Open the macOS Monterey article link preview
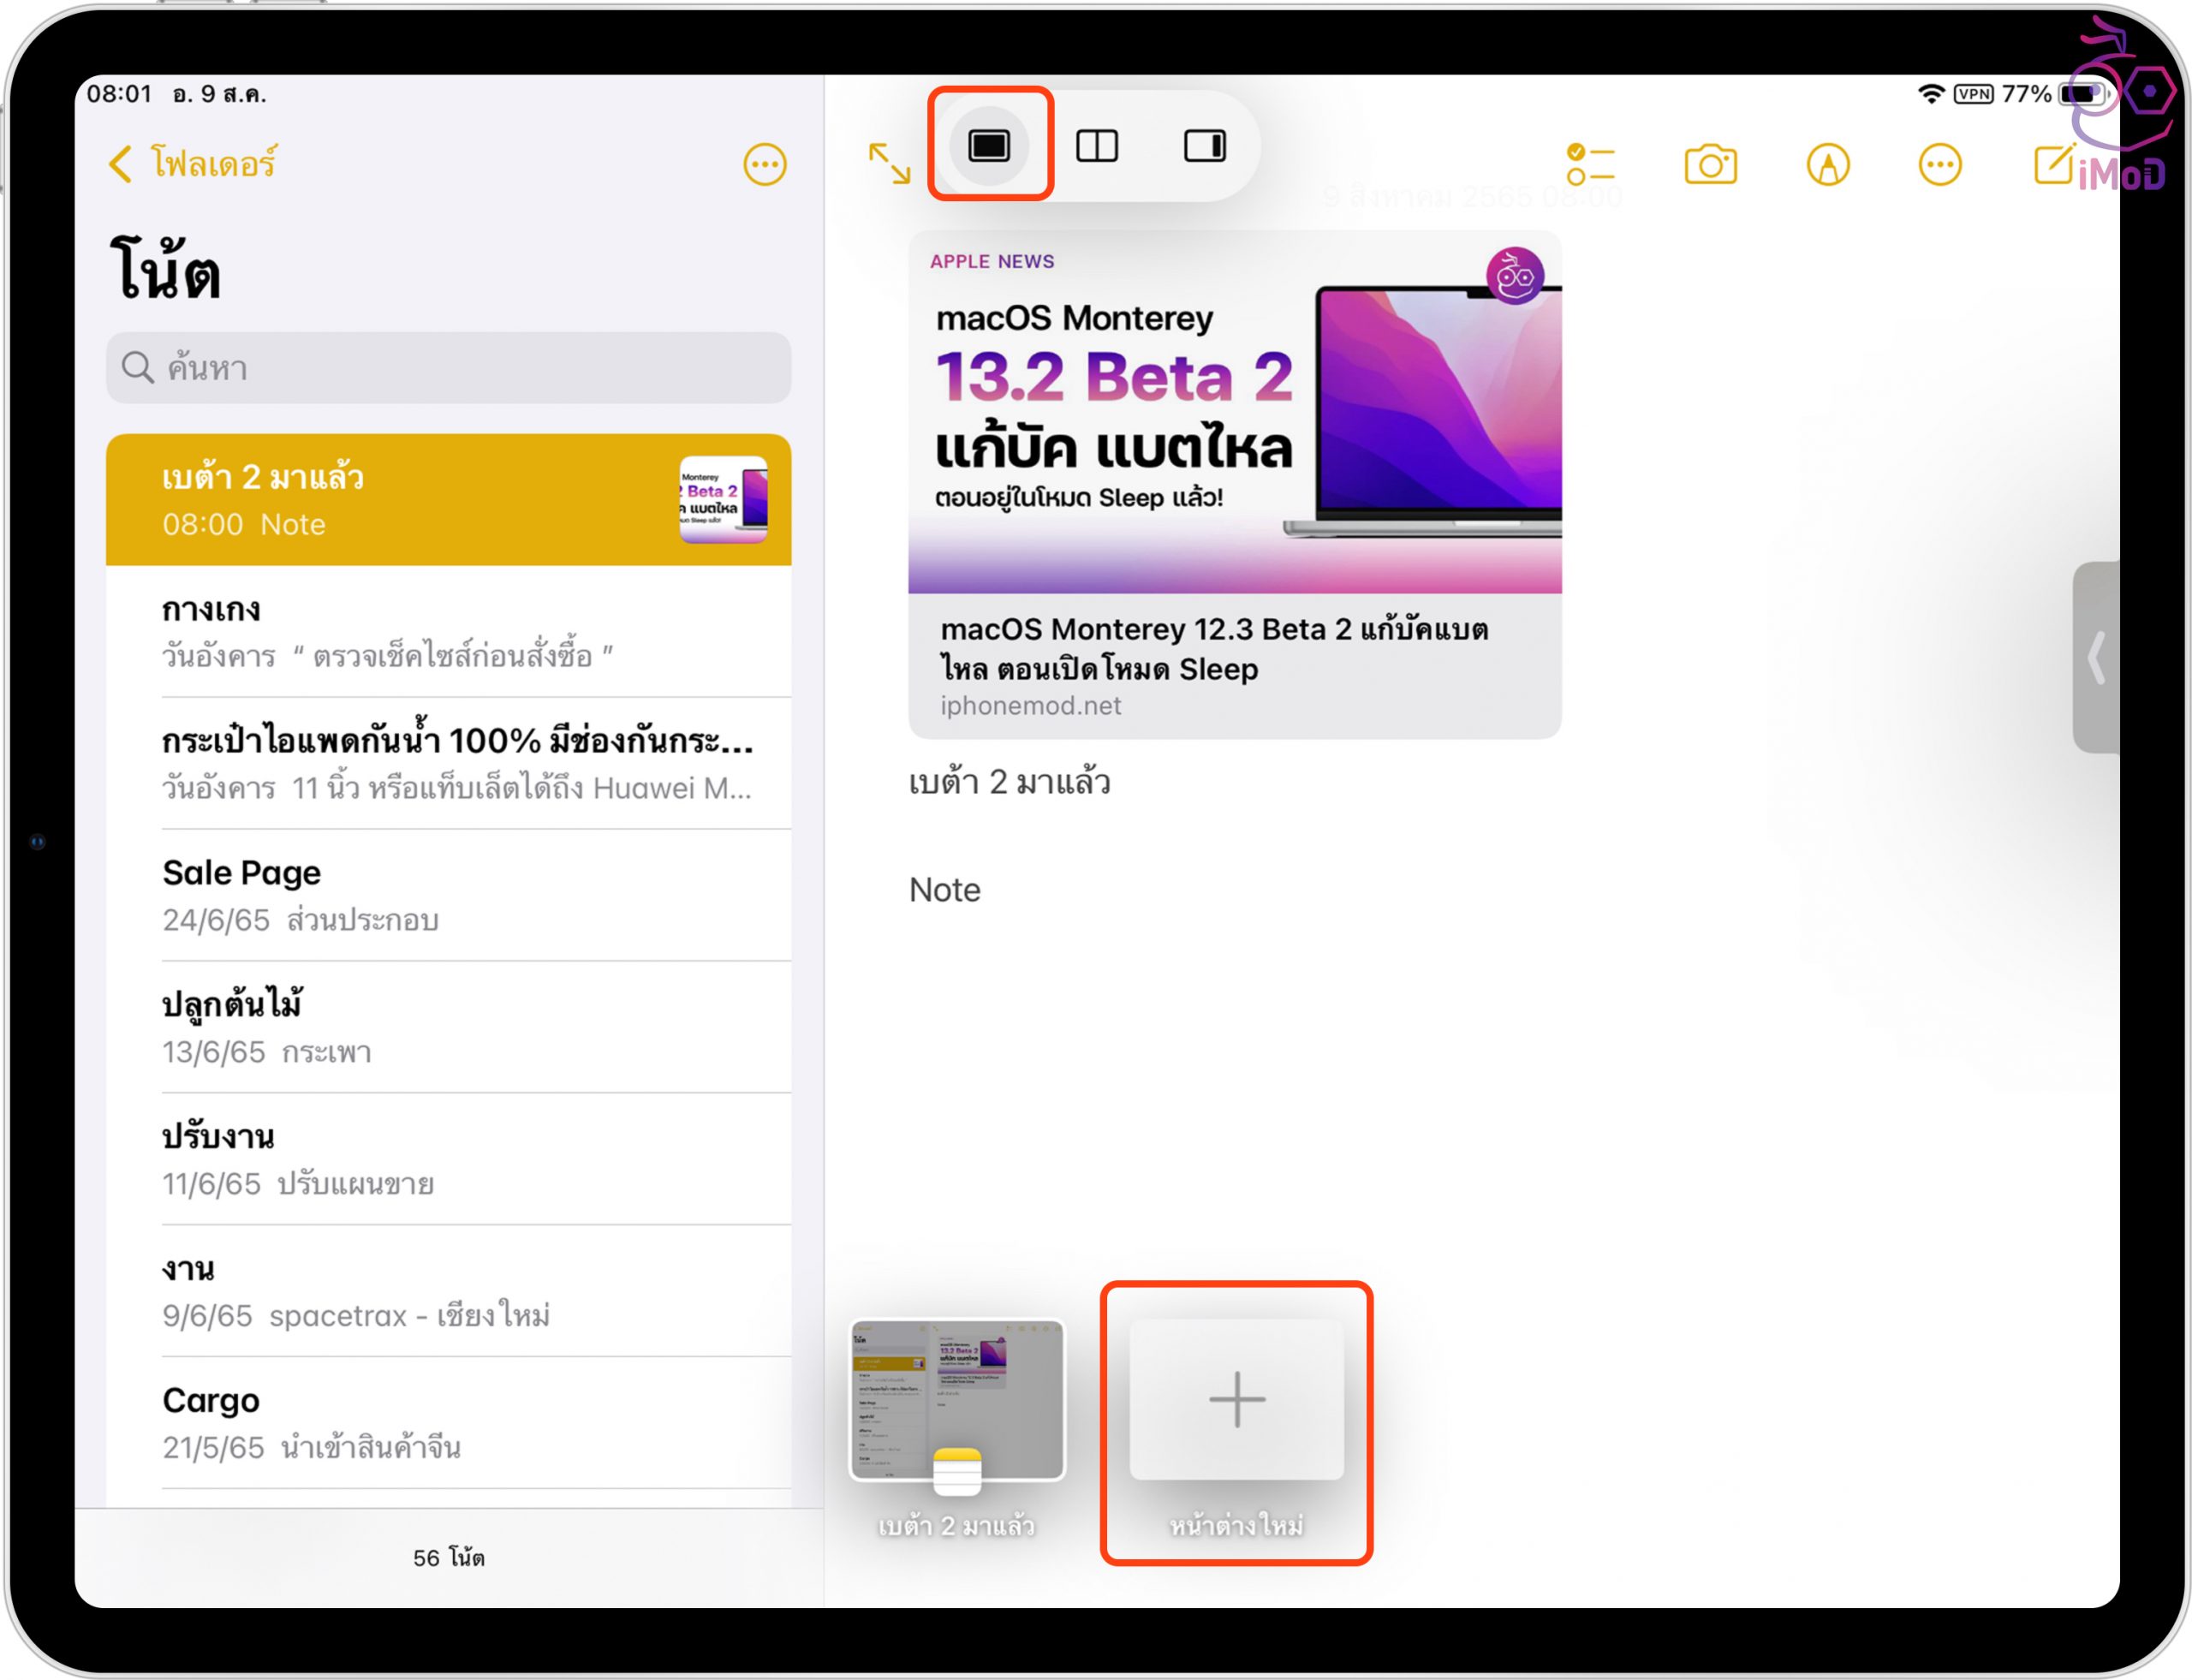2192x1680 pixels. (1234, 485)
